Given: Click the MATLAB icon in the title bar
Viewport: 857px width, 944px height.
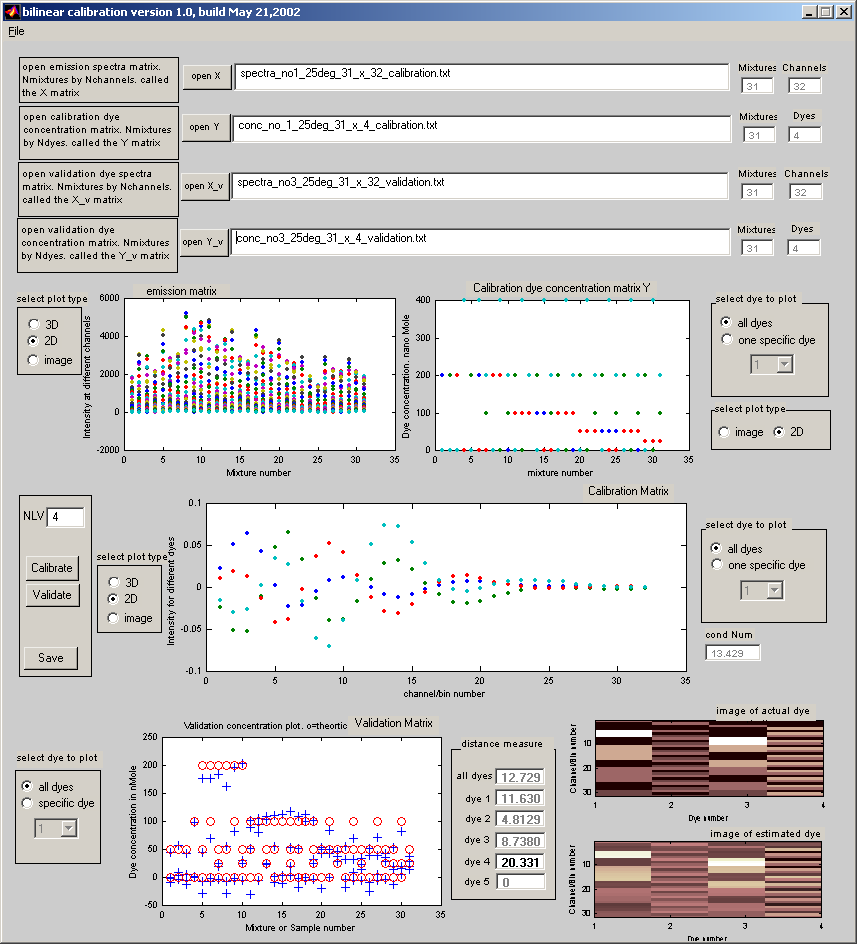Looking at the screenshot, I should pos(11,11).
